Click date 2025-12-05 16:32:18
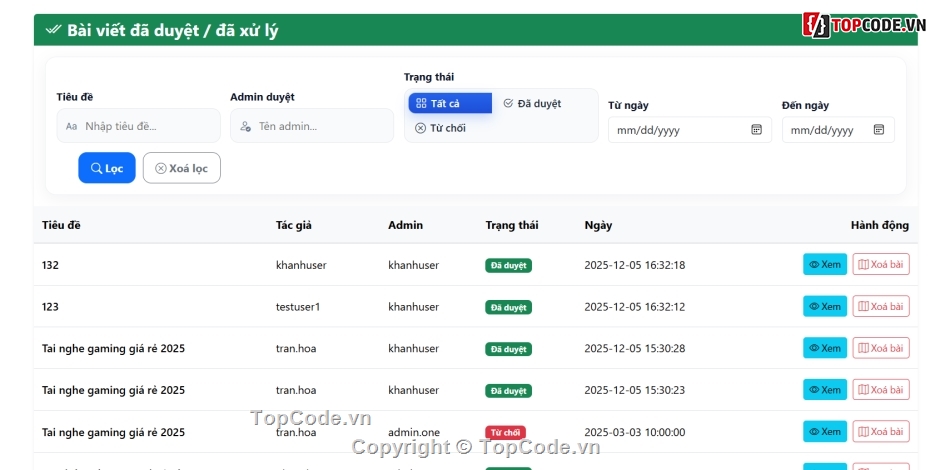Viewport: 950px width, 470px height. click(x=634, y=265)
